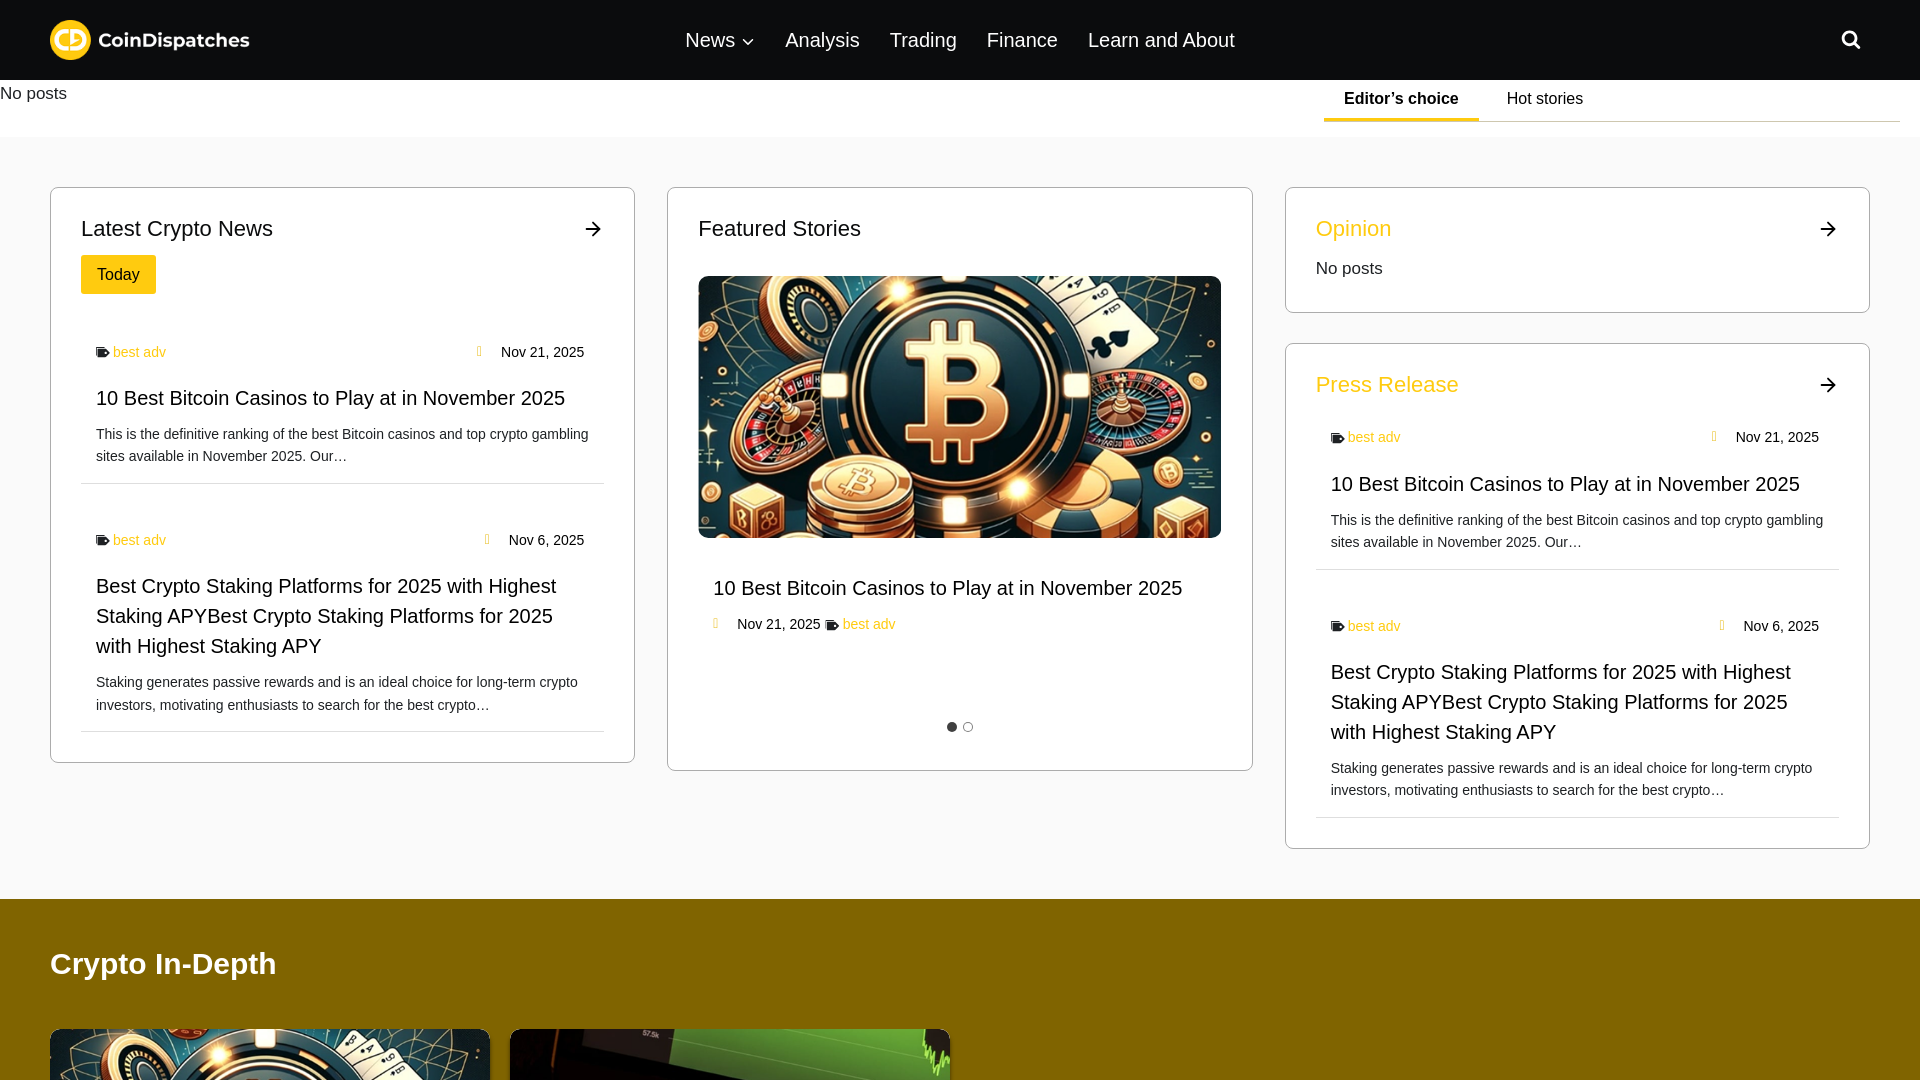Select the second carousel dot
1920x1080 pixels.
(968, 727)
